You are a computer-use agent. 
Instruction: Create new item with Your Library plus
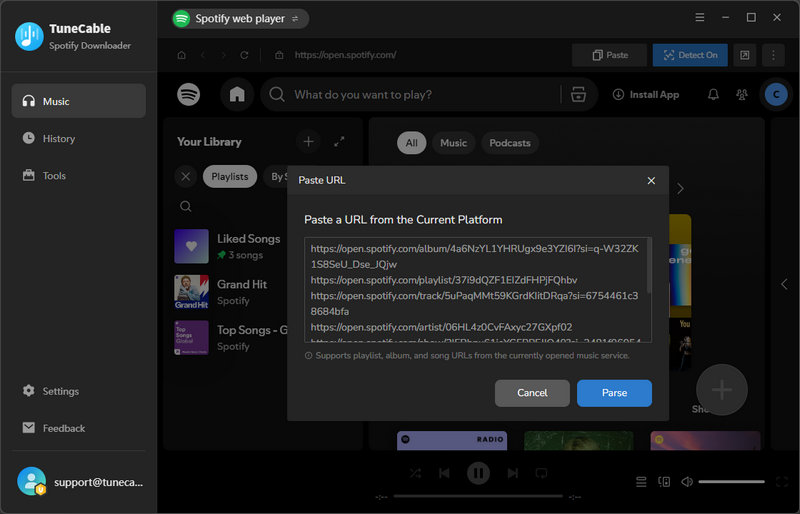click(x=308, y=141)
